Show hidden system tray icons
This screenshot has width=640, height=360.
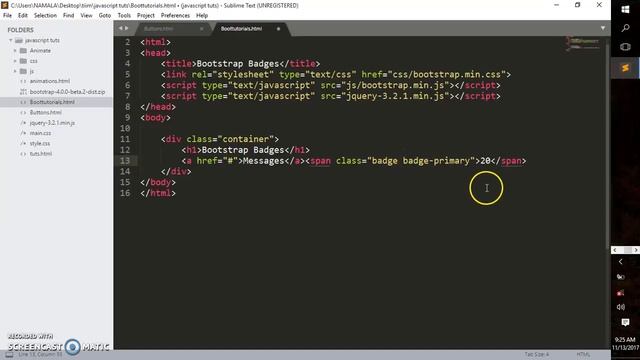point(621,262)
